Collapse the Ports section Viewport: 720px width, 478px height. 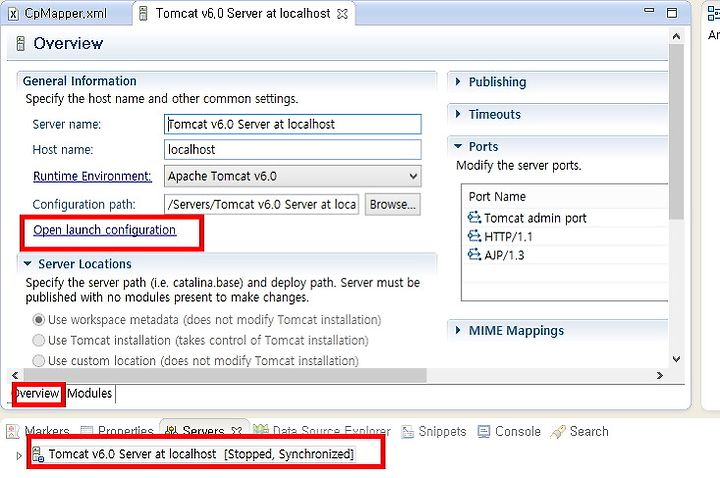point(458,146)
